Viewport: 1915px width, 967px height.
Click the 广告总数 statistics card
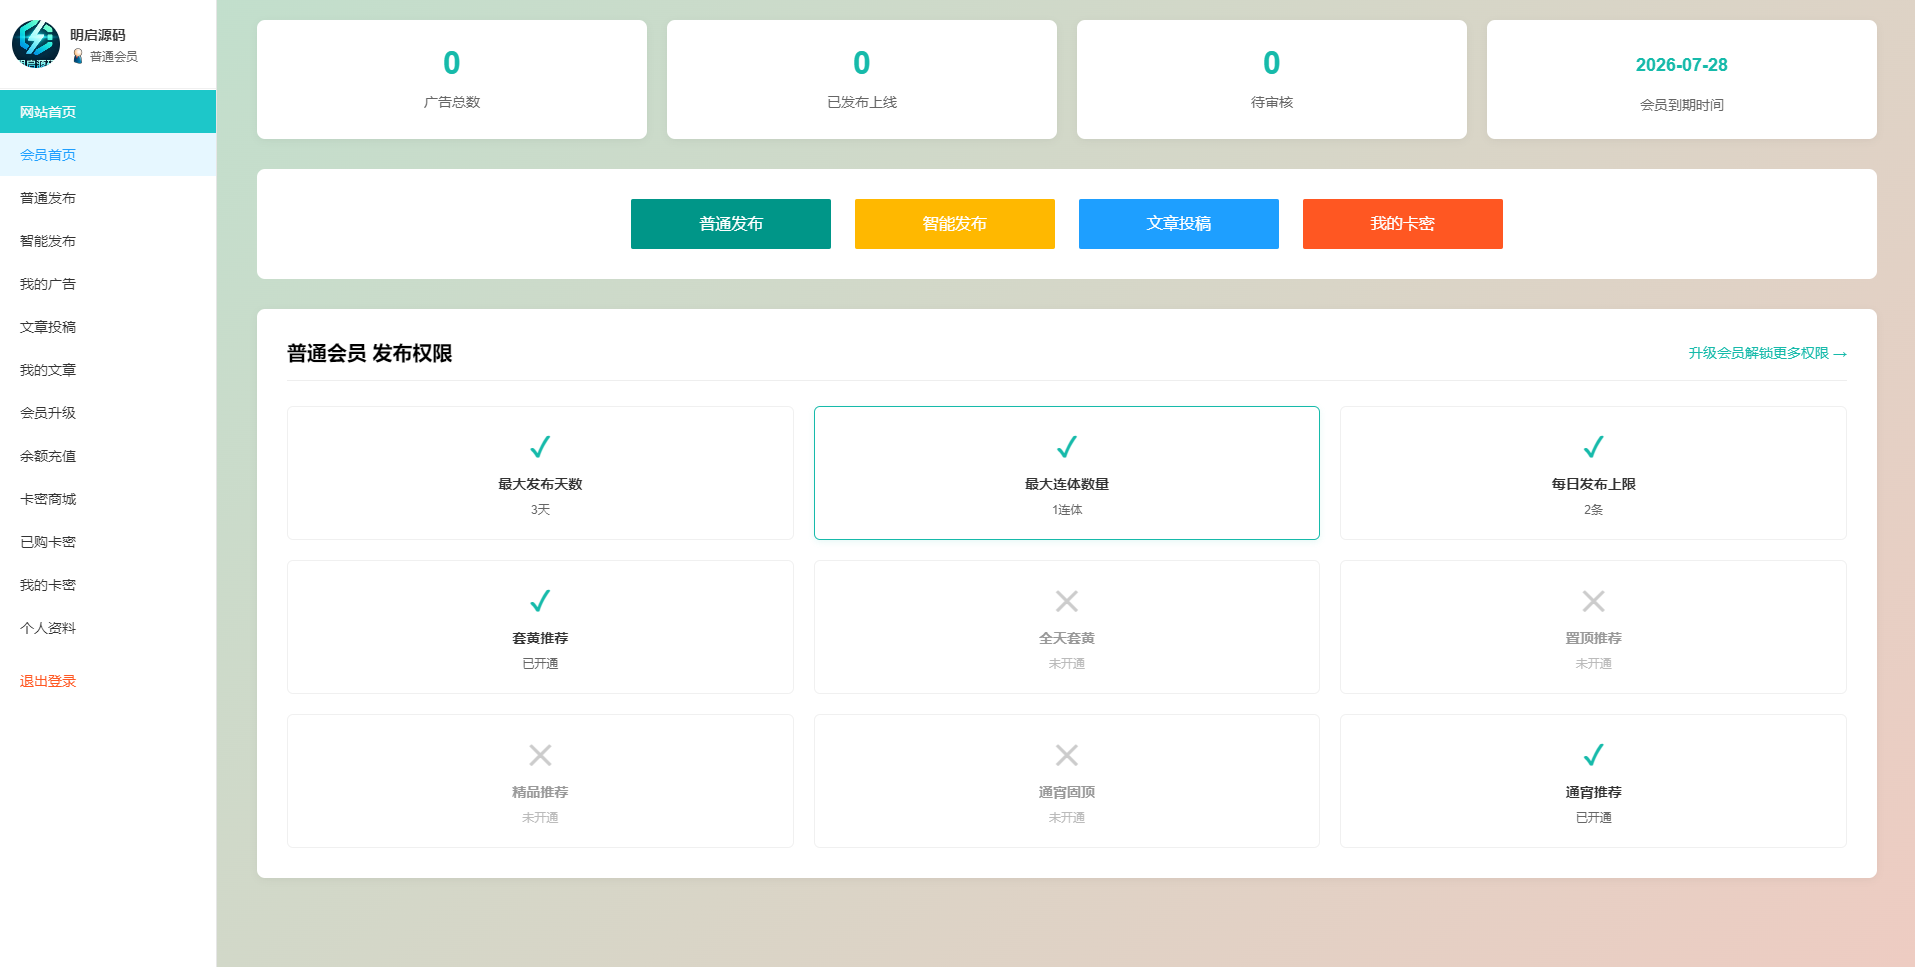452,80
